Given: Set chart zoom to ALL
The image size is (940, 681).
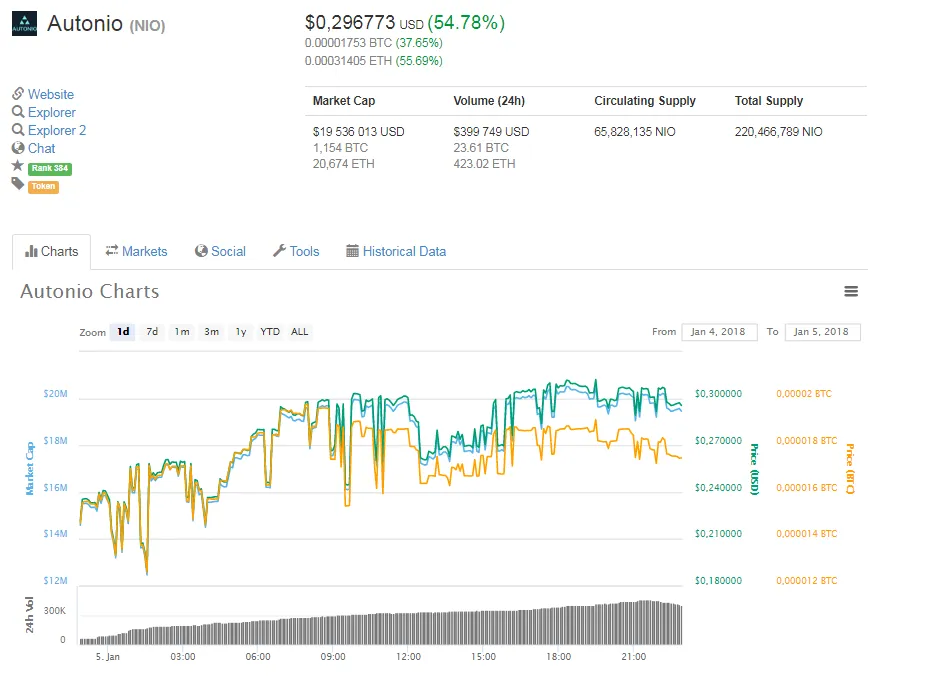Looking at the screenshot, I should click(299, 332).
